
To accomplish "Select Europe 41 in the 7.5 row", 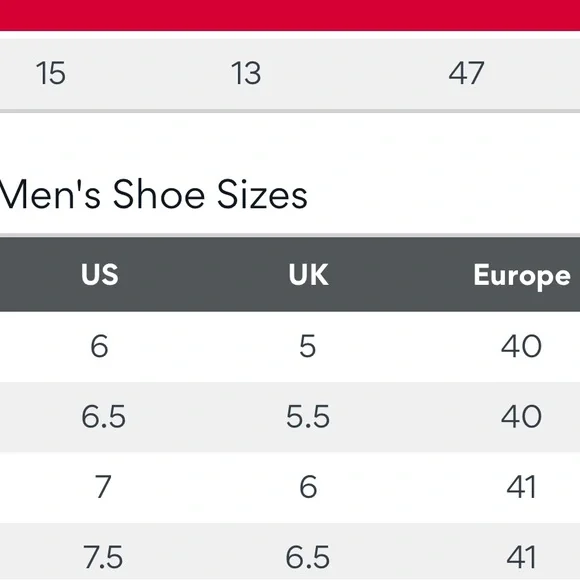I will coord(521,557).
